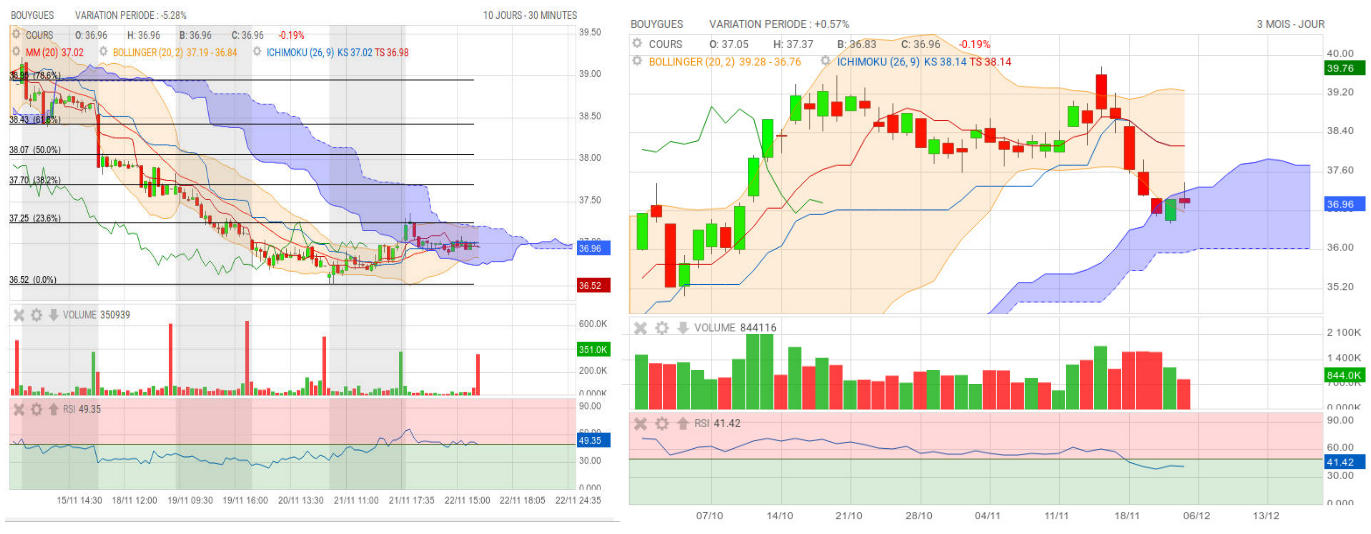Click BOUYGUES title of 10 jours chart
This screenshot has width=1371, height=534.
[33, 16]
